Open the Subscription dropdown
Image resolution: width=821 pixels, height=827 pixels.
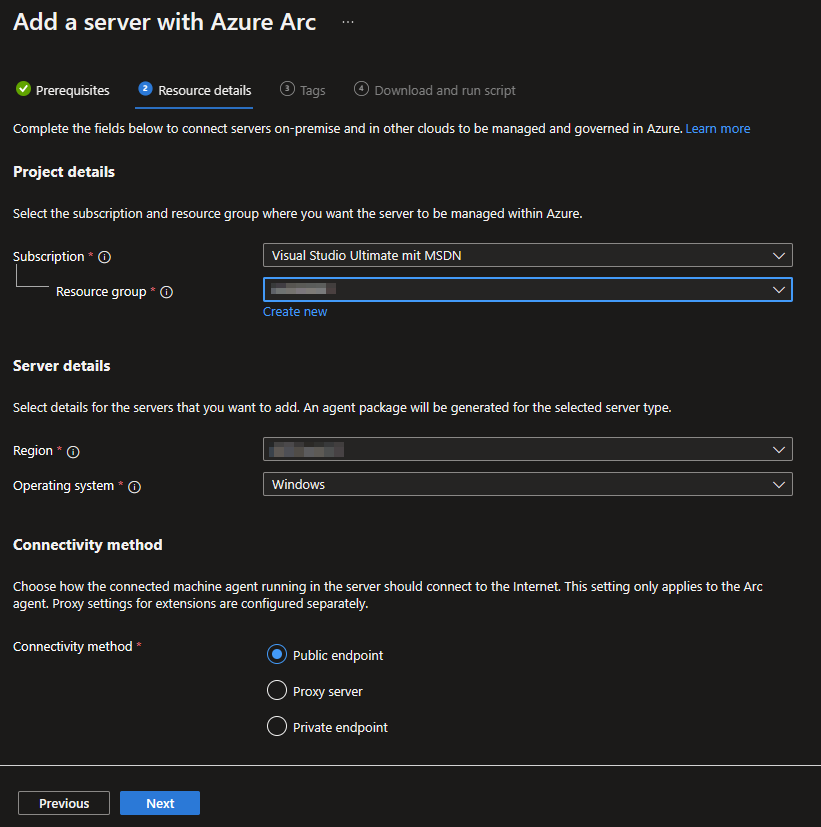click(x=528, y=255)
